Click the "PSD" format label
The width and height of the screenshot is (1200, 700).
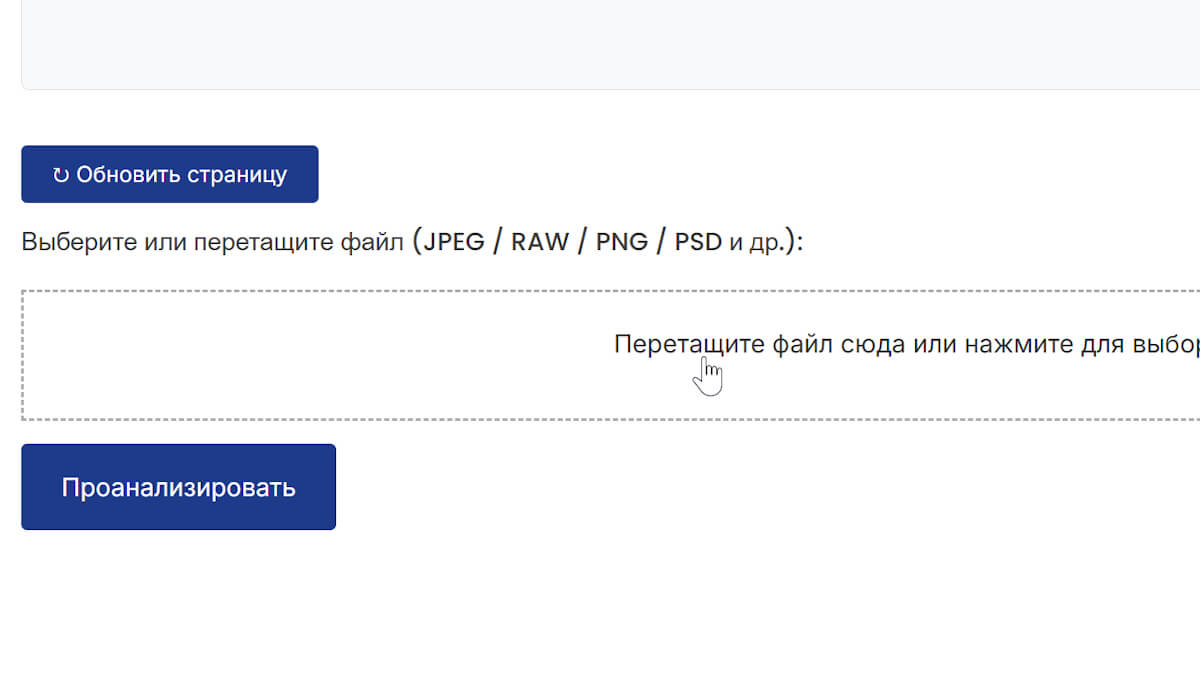(x=698, y=242)
